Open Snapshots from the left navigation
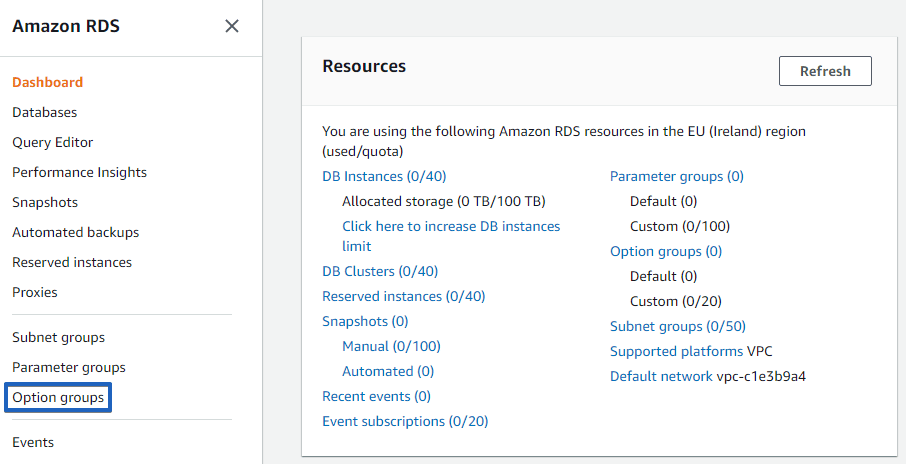Viewport: 906px width, 464px height. pos(44,202)
